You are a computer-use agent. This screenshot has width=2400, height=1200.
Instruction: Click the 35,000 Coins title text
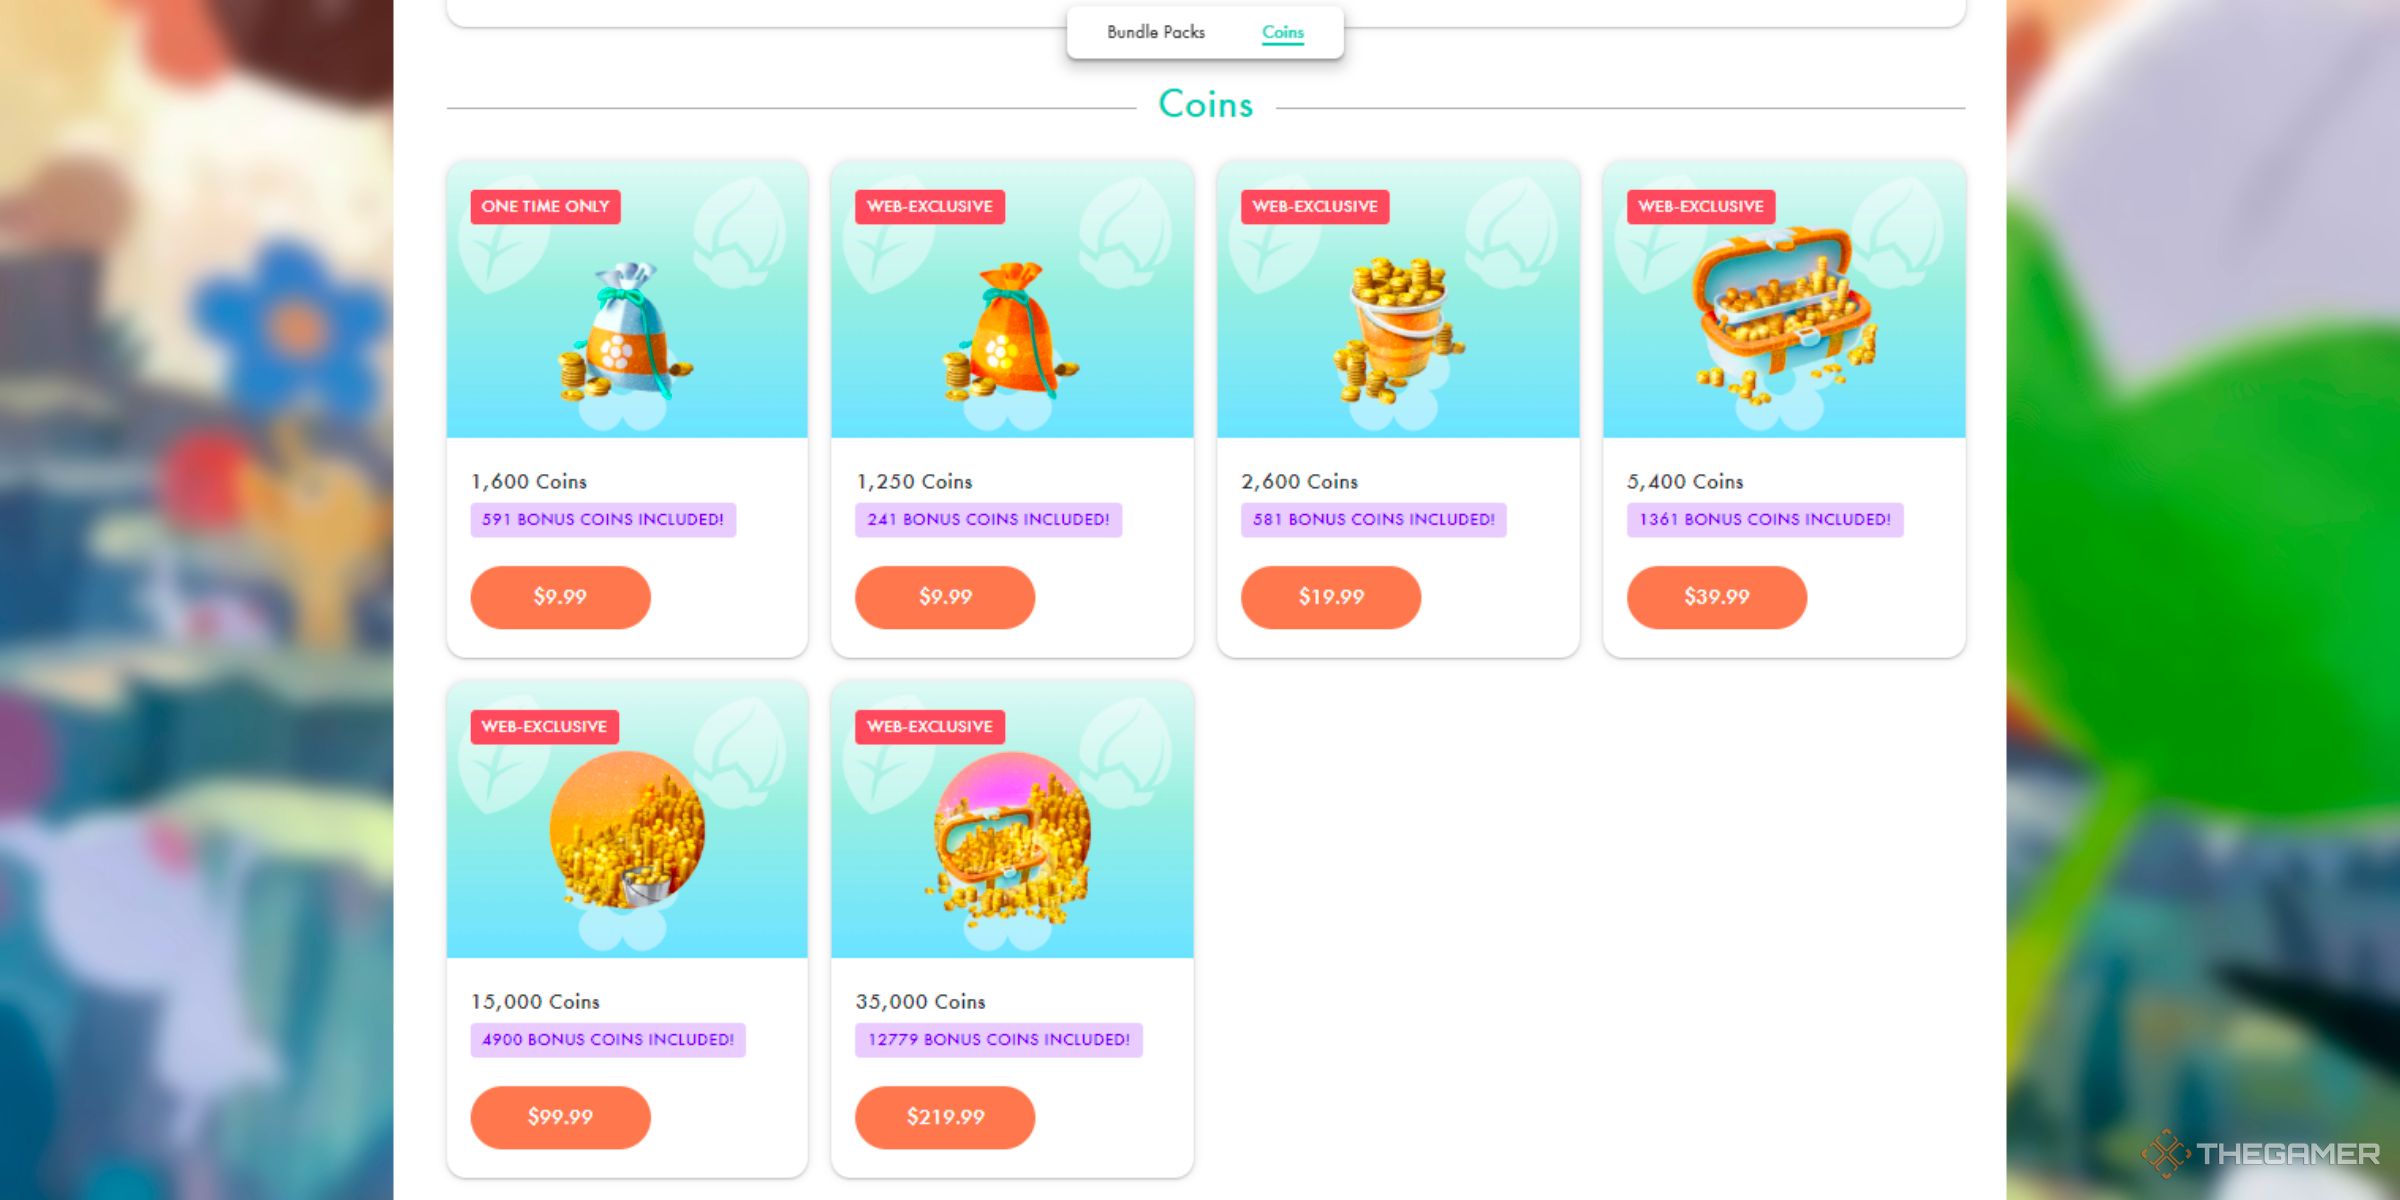(920, 1002)
